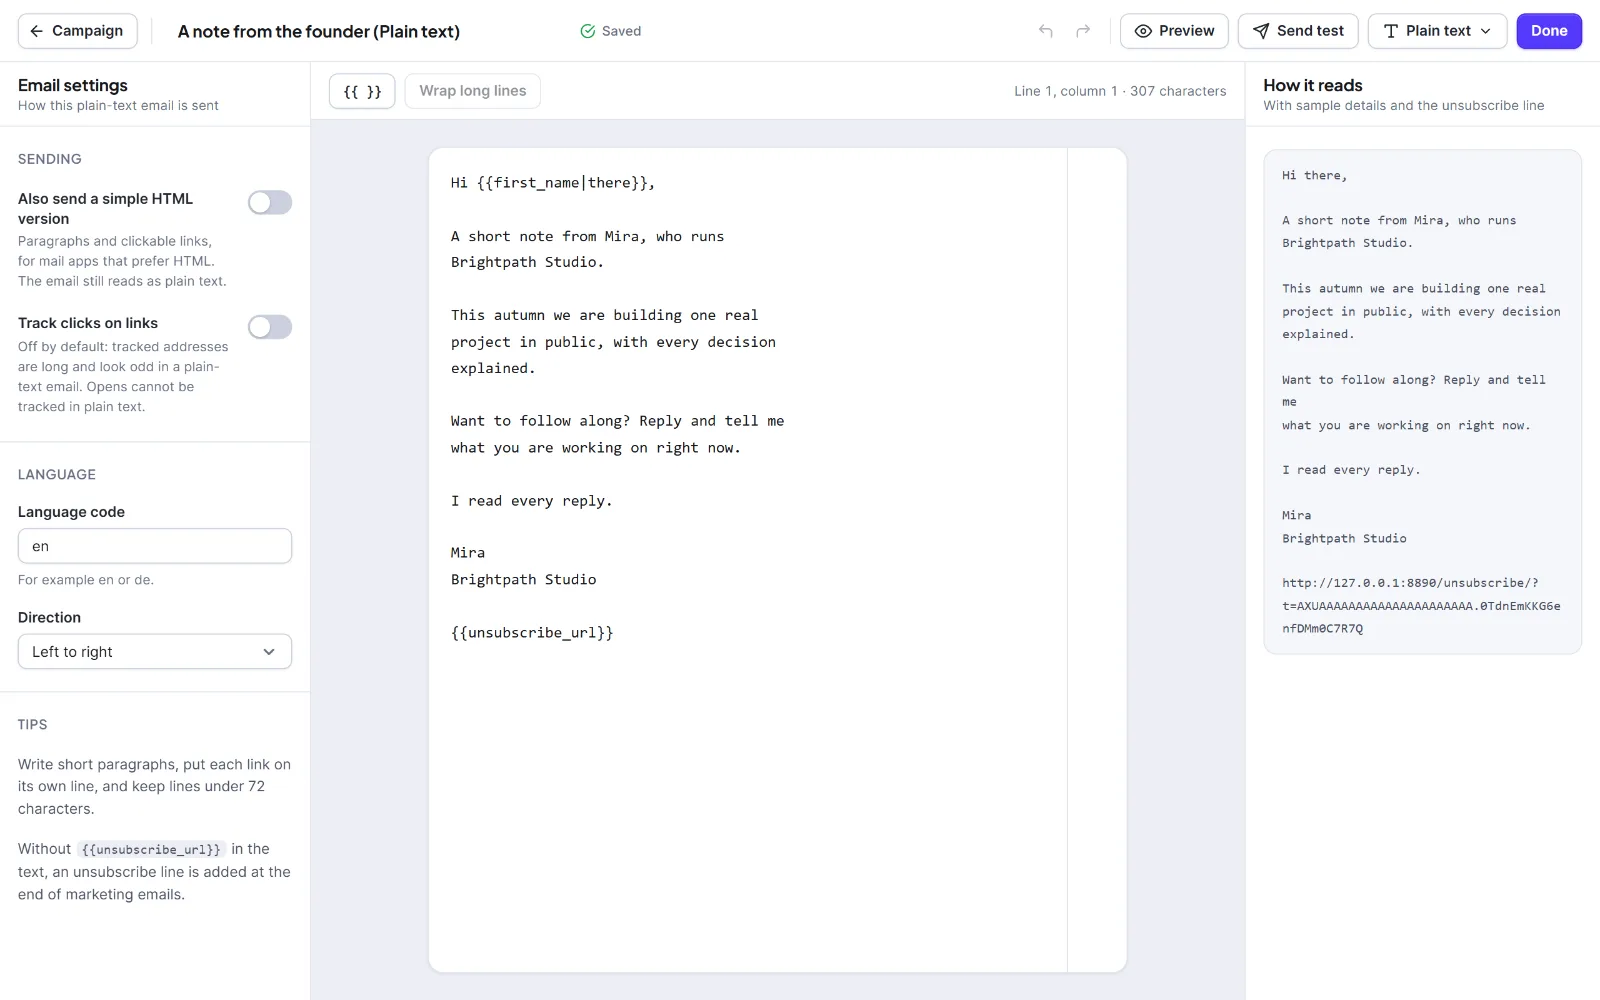Click the undo arrow icon

coord(1046,31)
